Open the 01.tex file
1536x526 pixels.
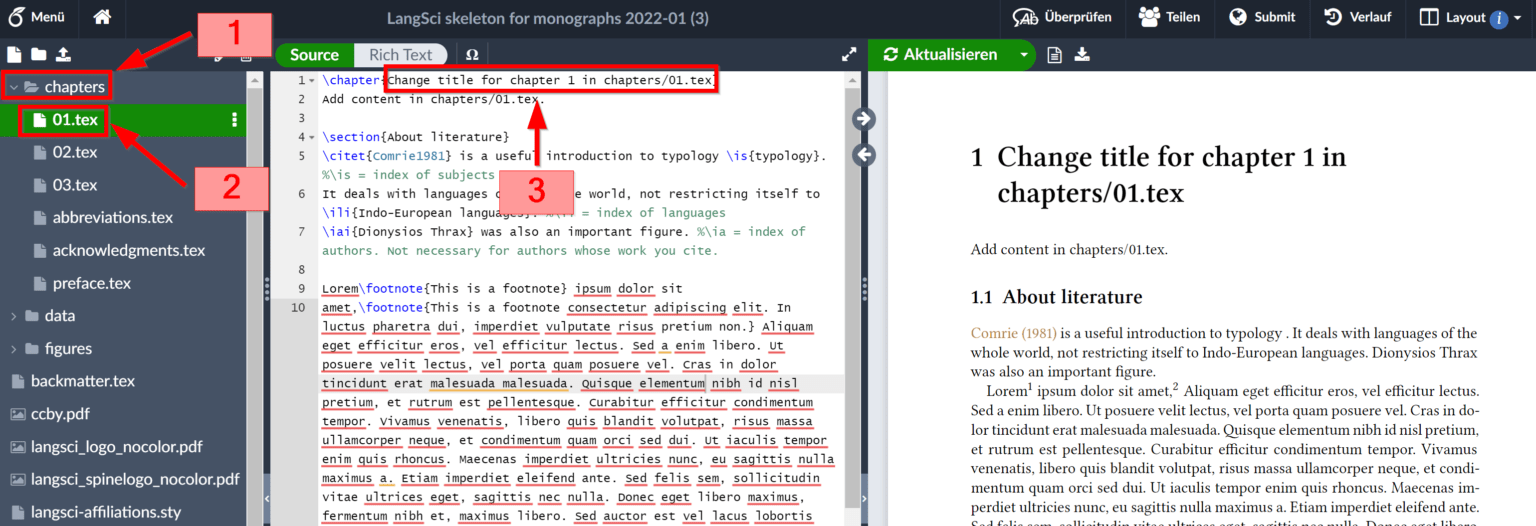point(75,120)
